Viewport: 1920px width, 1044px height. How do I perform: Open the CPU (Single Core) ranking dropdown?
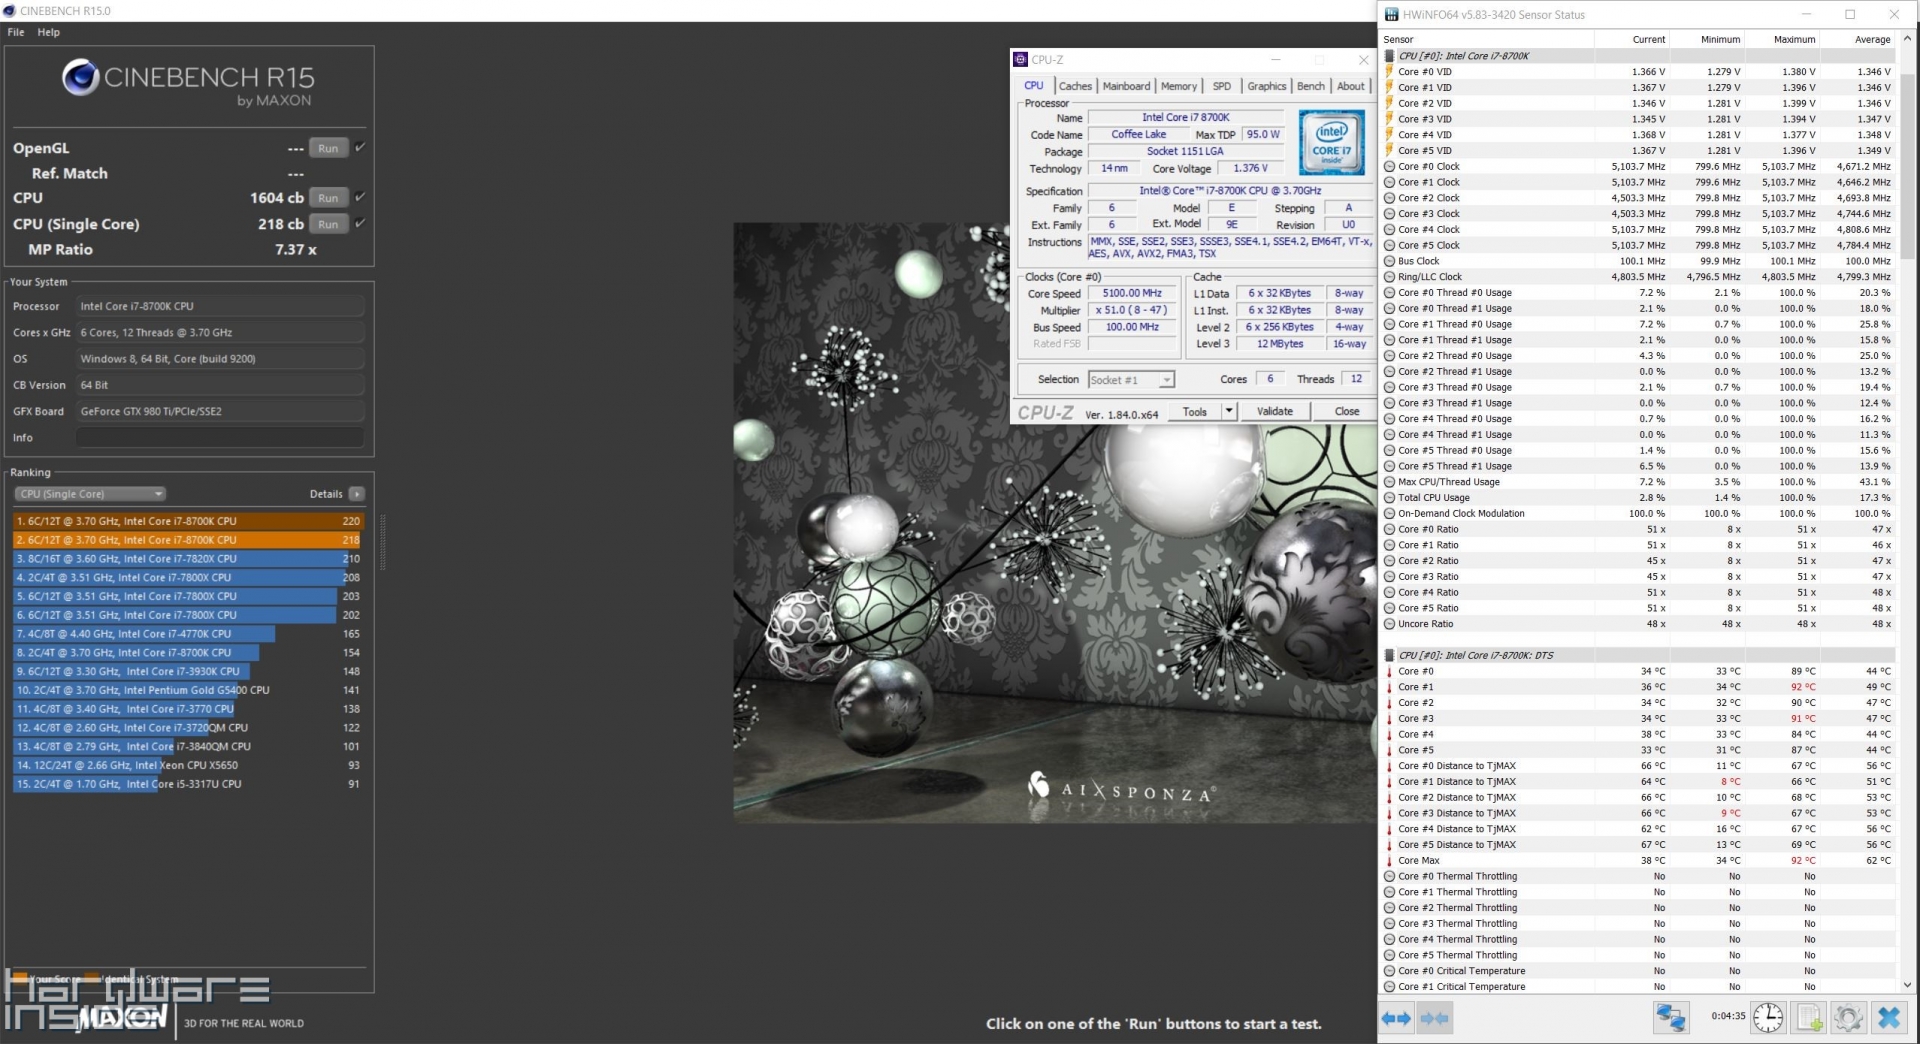click(90, 494)
